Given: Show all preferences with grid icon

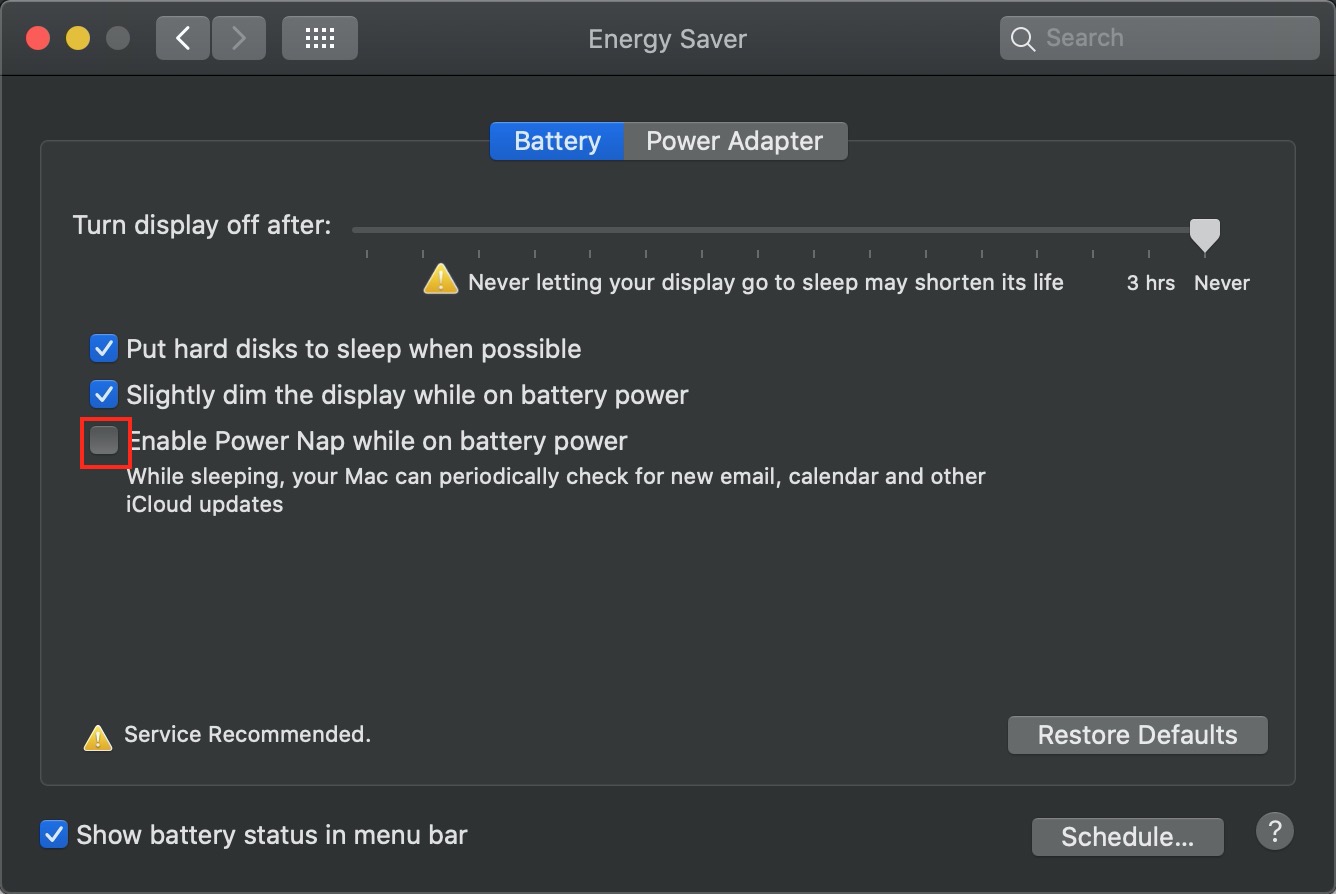Looking at the screenshot, I should 319,38.
